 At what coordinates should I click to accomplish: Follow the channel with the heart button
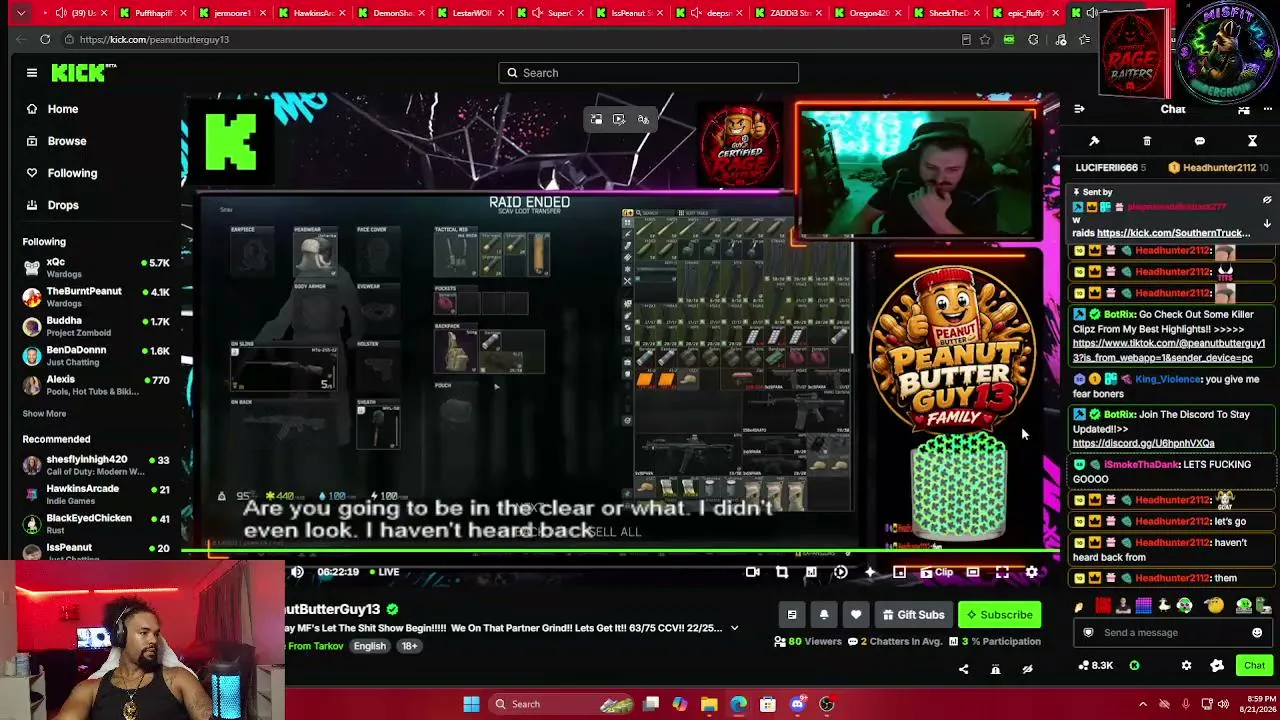856,615
